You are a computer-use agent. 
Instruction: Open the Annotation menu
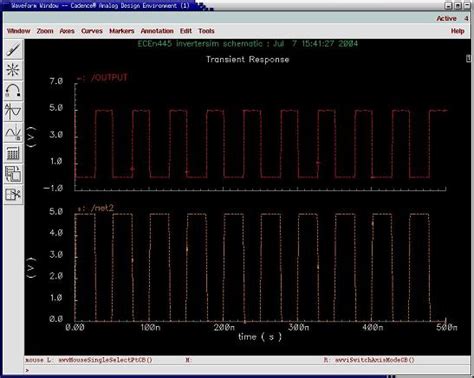tap(157, 31)
